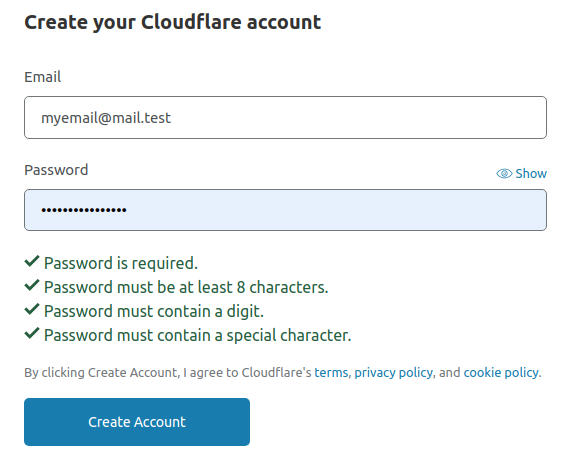Click the checkmark for the digit rule

click(32, 309)
